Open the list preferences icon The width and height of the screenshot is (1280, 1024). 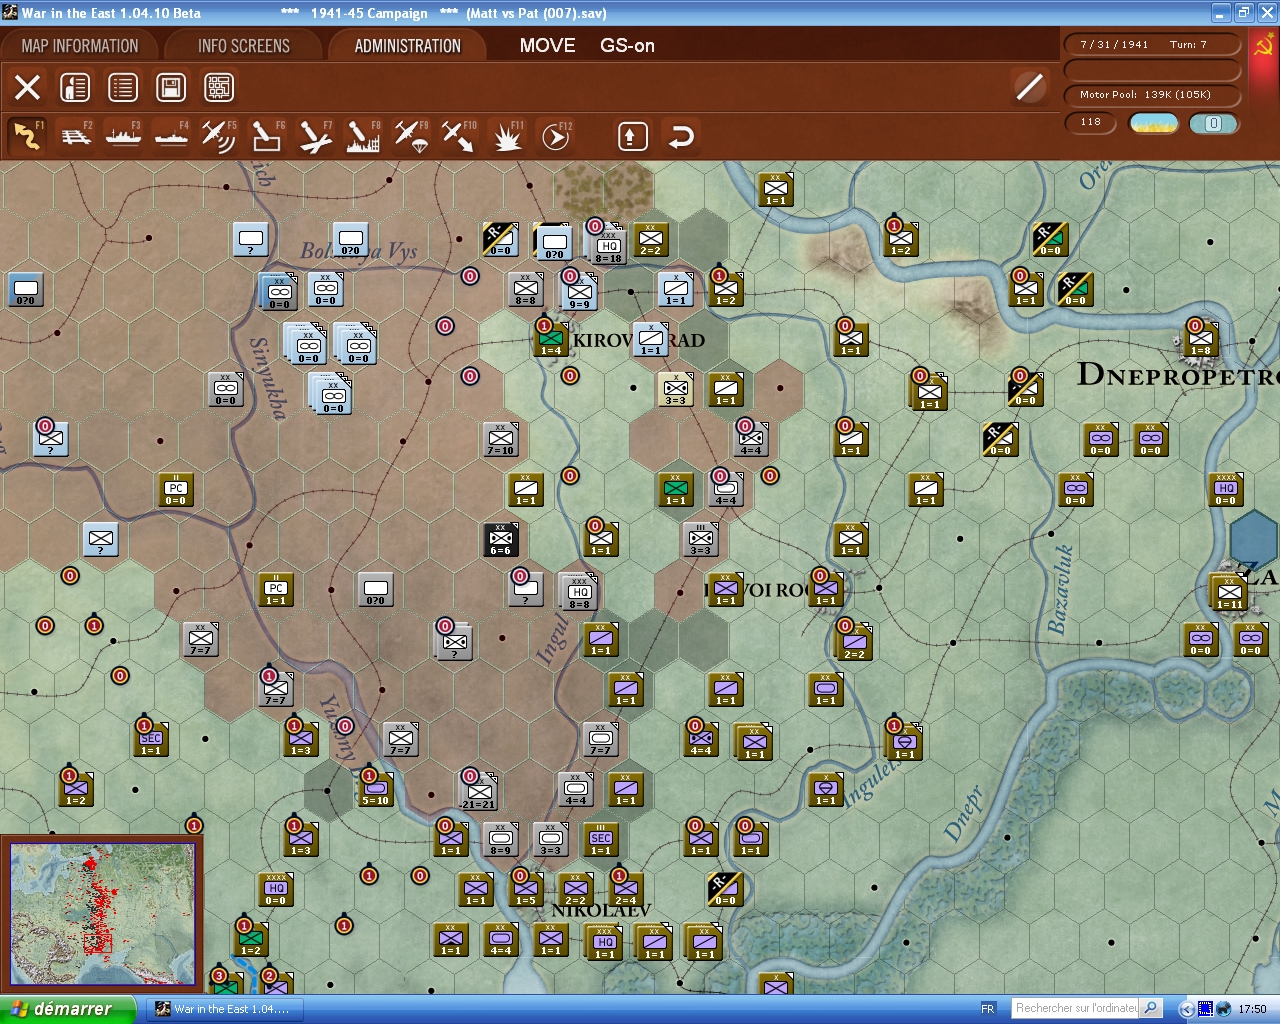[x=123, y=88]
